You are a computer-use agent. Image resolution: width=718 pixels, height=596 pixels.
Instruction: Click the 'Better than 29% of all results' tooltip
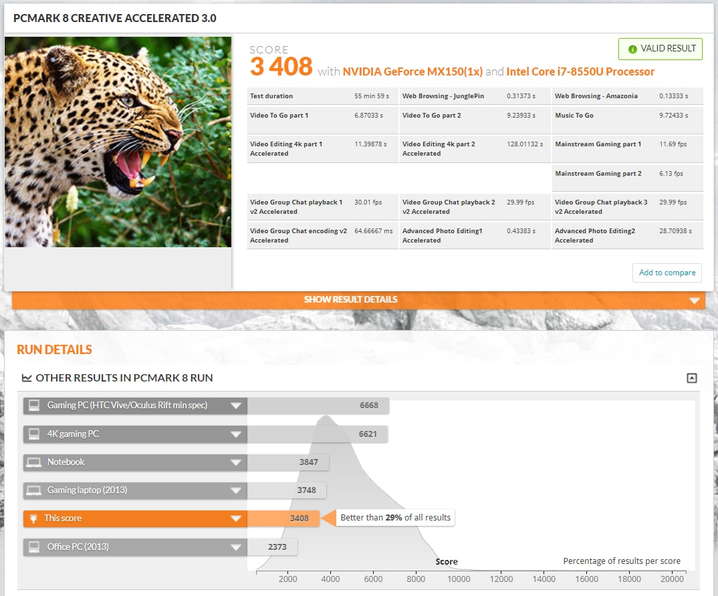(395, 518)
